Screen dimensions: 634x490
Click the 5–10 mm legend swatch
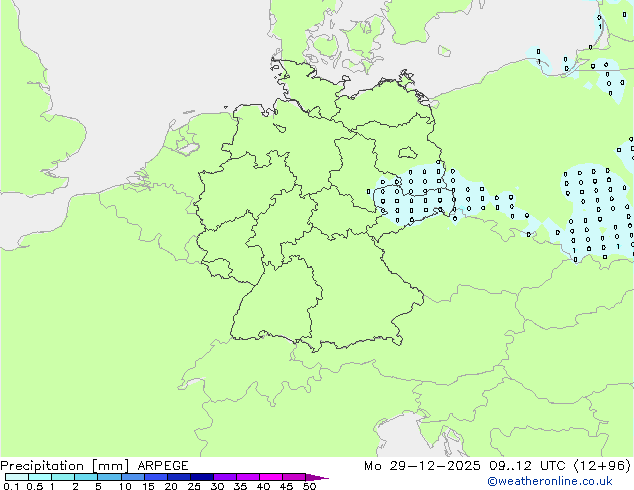pyautogui.click(x=109, y=477)
